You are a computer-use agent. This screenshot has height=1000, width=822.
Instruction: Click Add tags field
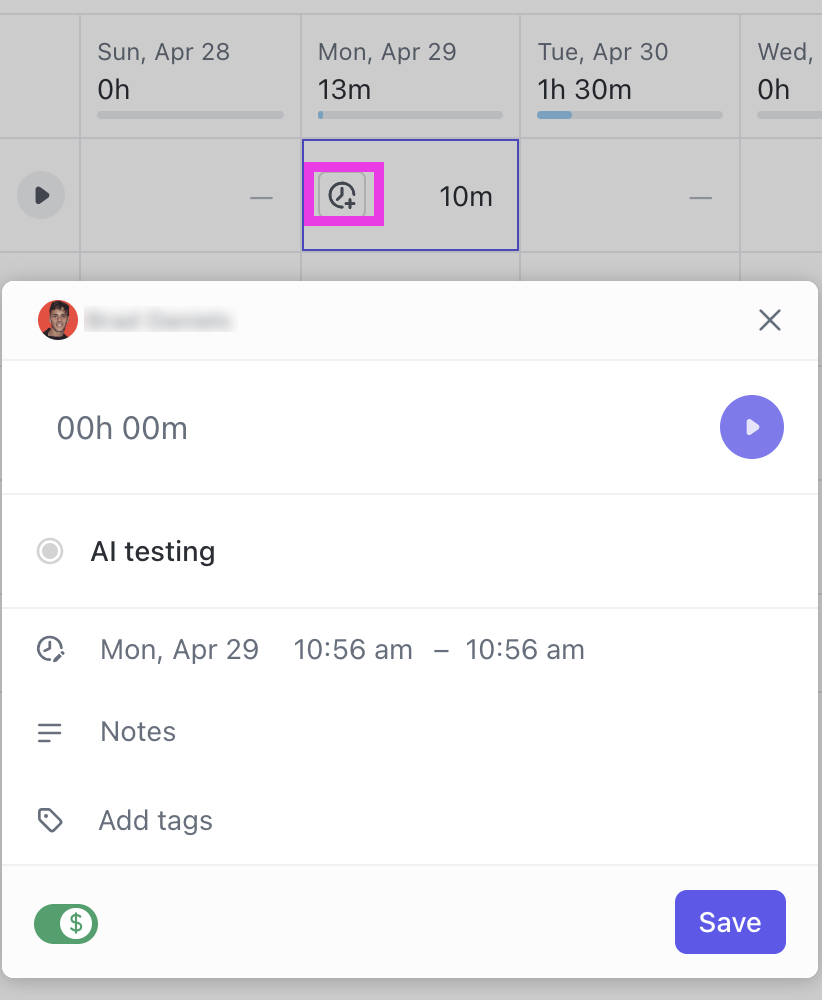point(156,821)
